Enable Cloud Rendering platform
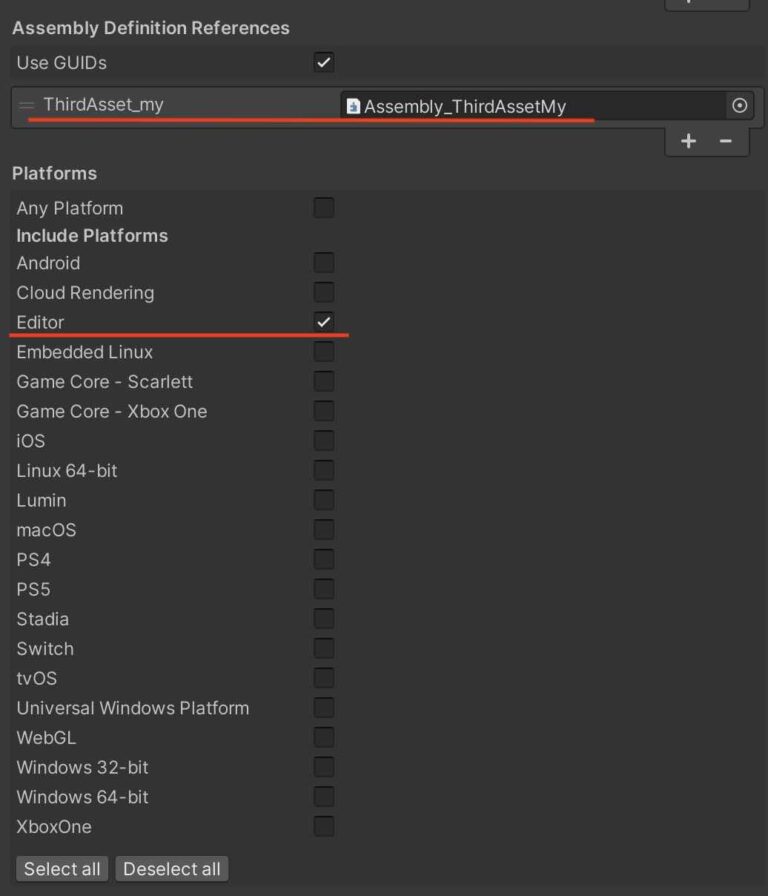 (322, 292)
